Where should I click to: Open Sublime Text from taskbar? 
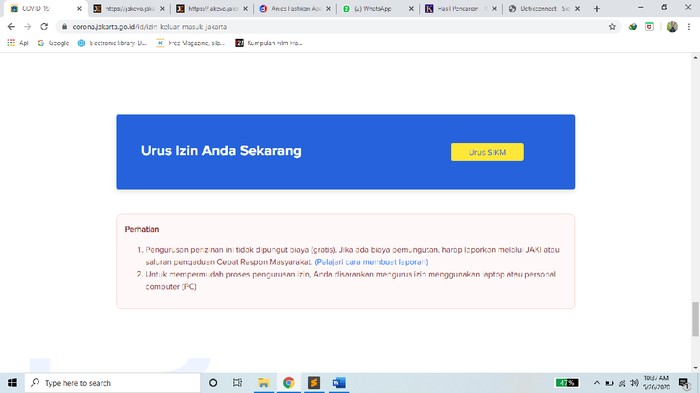point(314,383)
